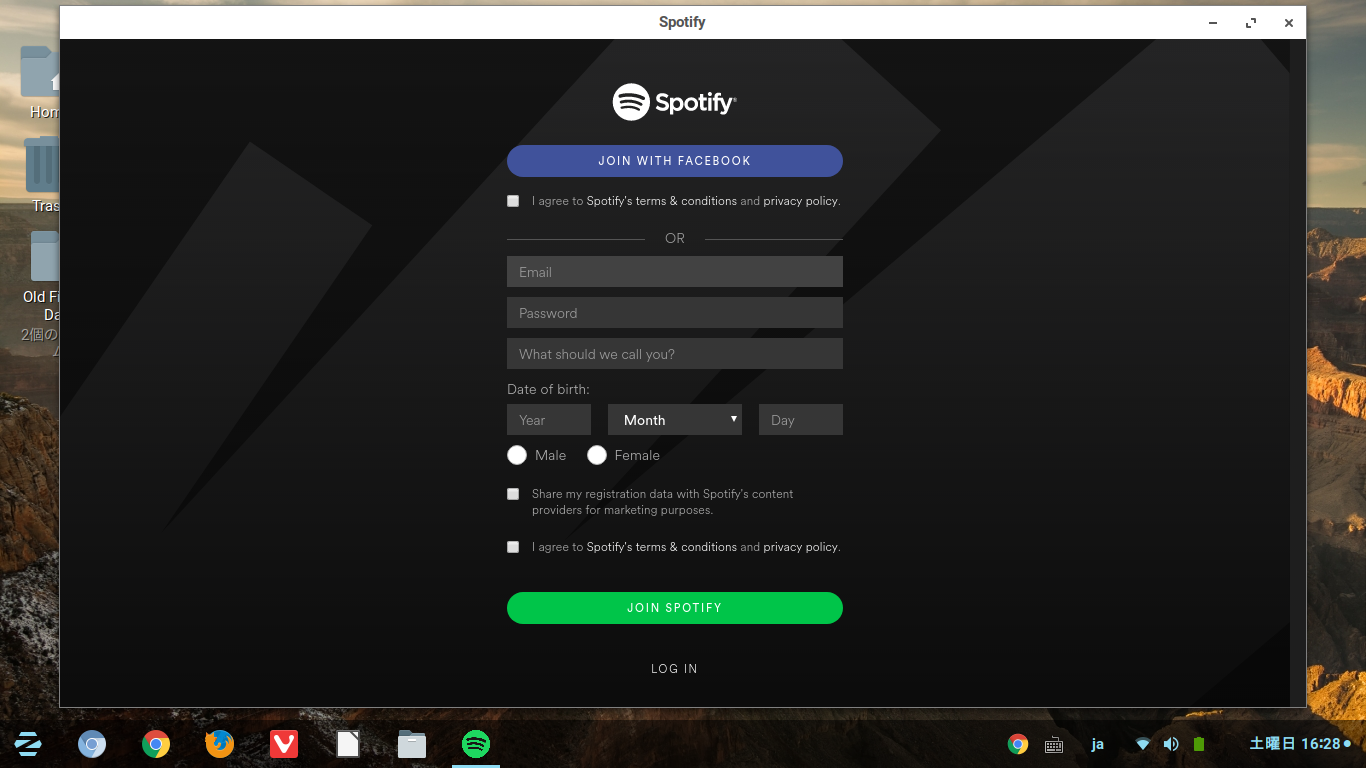Open the ja input language menu
1366x768 pixels.
coord(1097,744)
